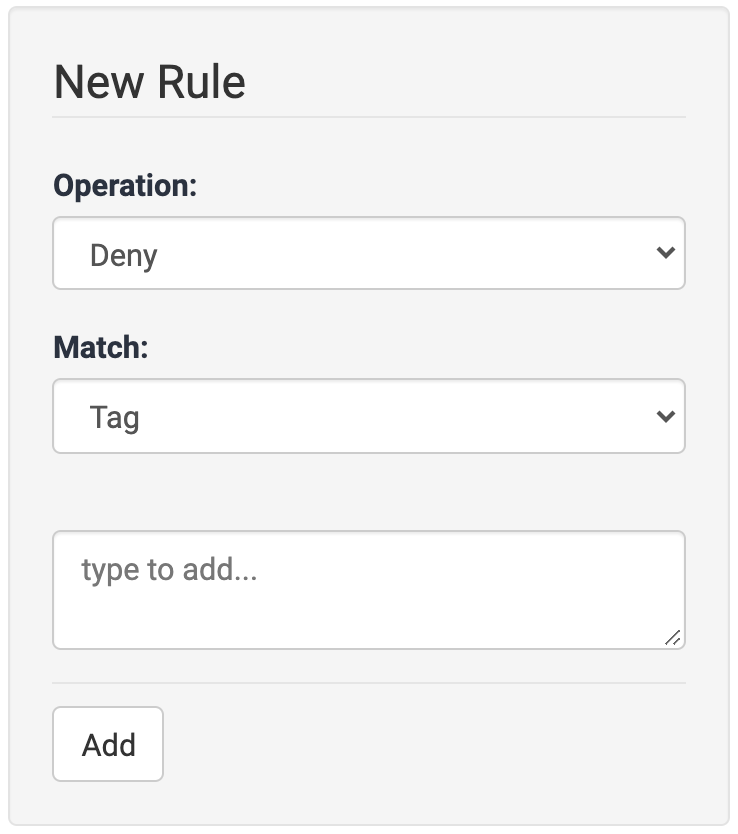Click the 'Operation:' field label
Image resolution: width=738 pixels, height=834 pixels.
[x=125, y=186]
